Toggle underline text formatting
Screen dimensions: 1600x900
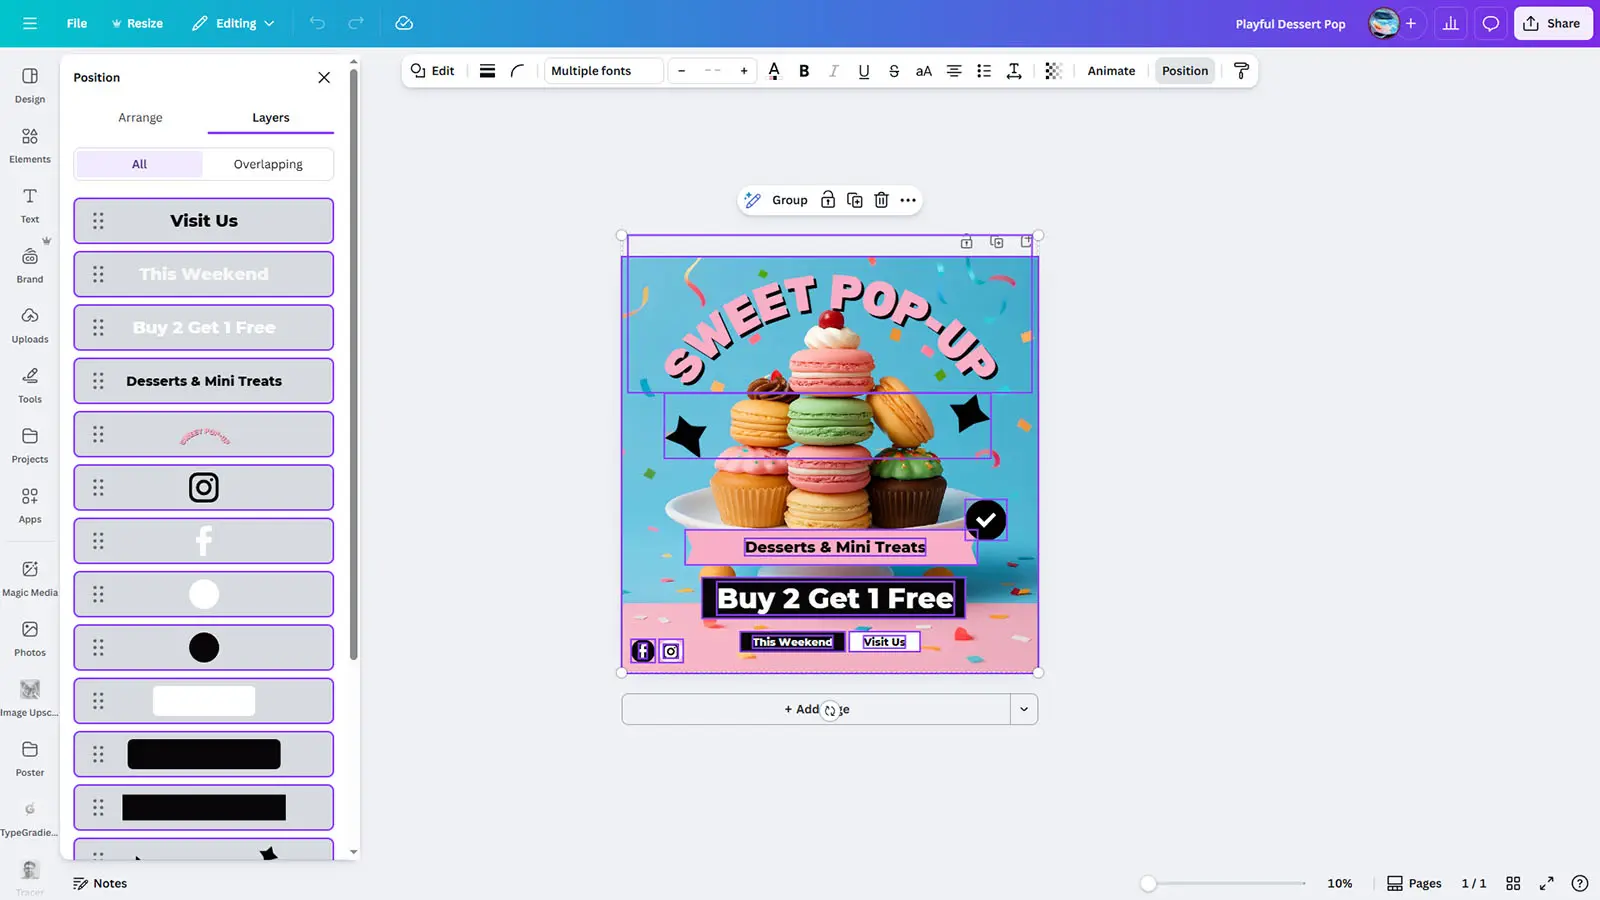coord(864,71)
